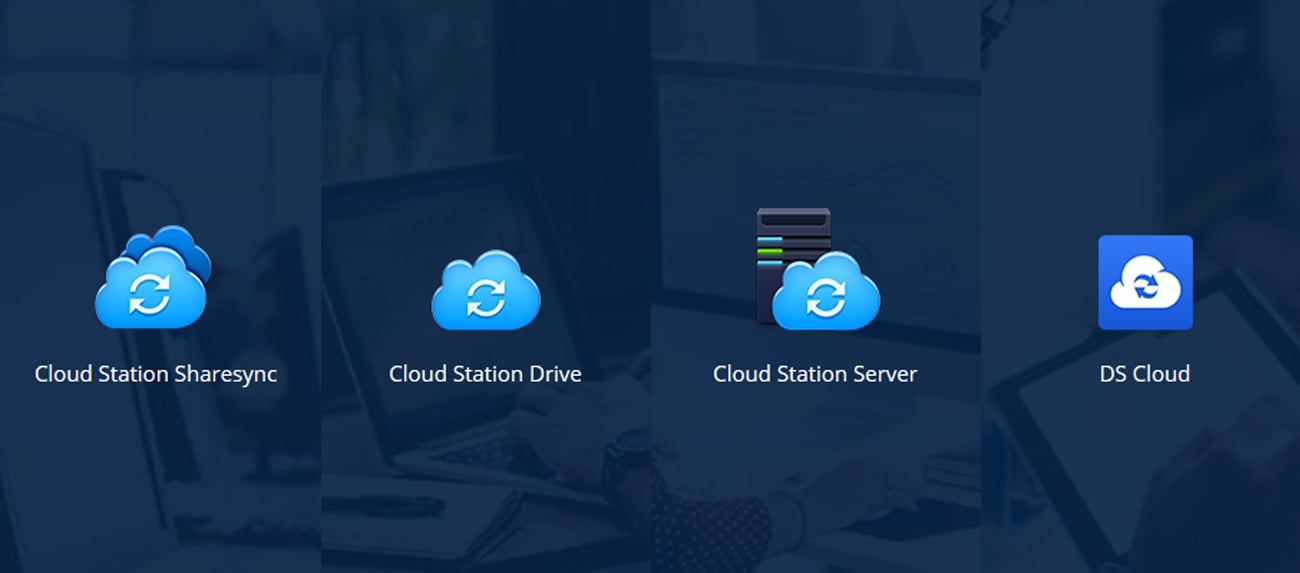Choose the "DS Cloud" text label
The height and width of the screenshot is (573, 1300).
pos(1145,374)
